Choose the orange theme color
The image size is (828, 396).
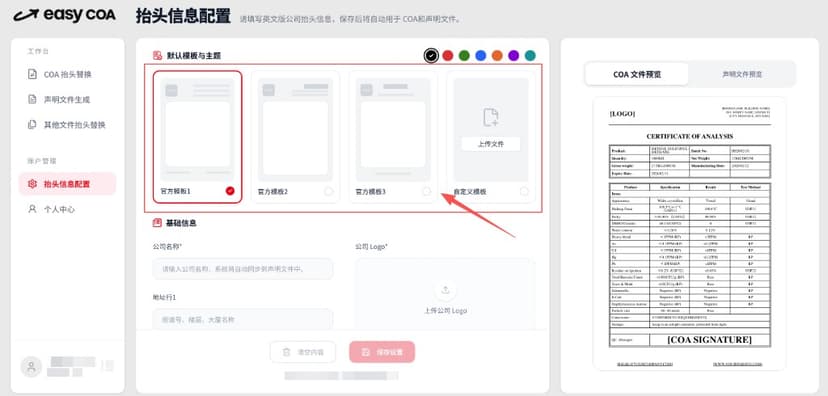coord(497,55)
